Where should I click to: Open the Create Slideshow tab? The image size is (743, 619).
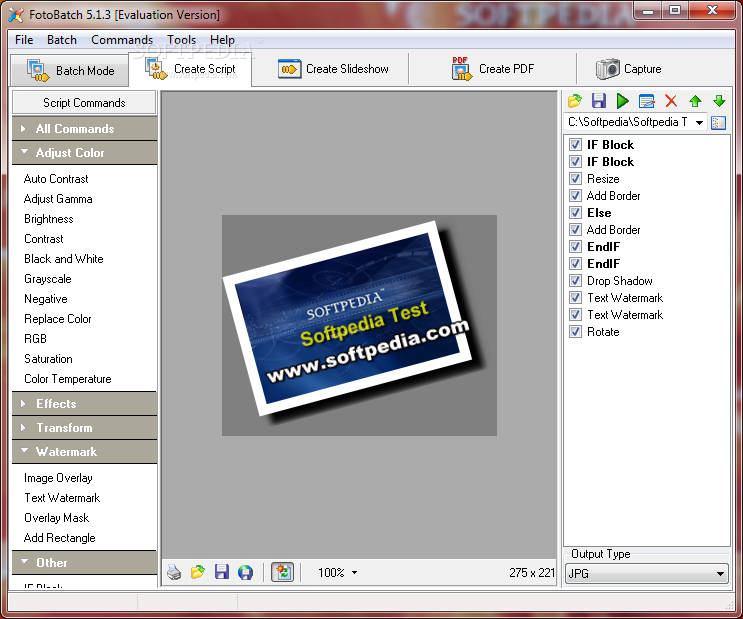pos(333,69)
